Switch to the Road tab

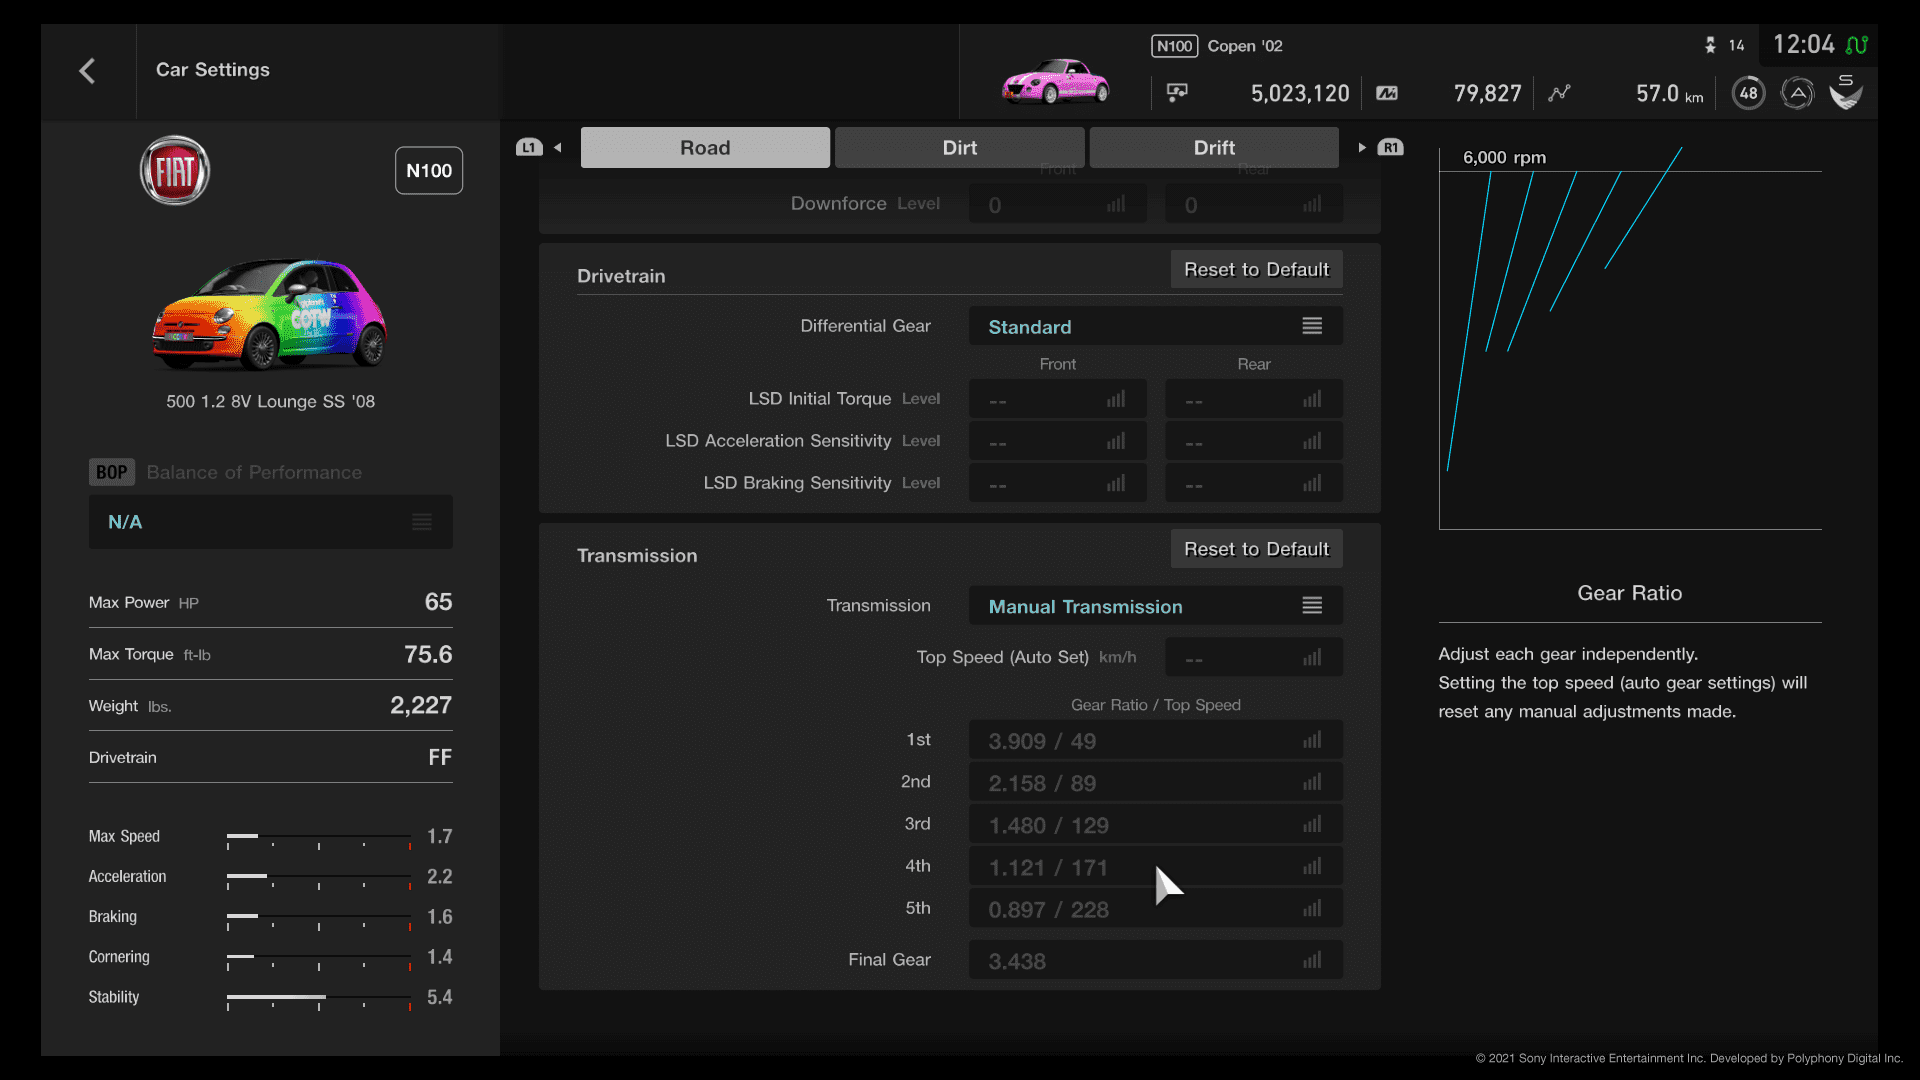705,148
